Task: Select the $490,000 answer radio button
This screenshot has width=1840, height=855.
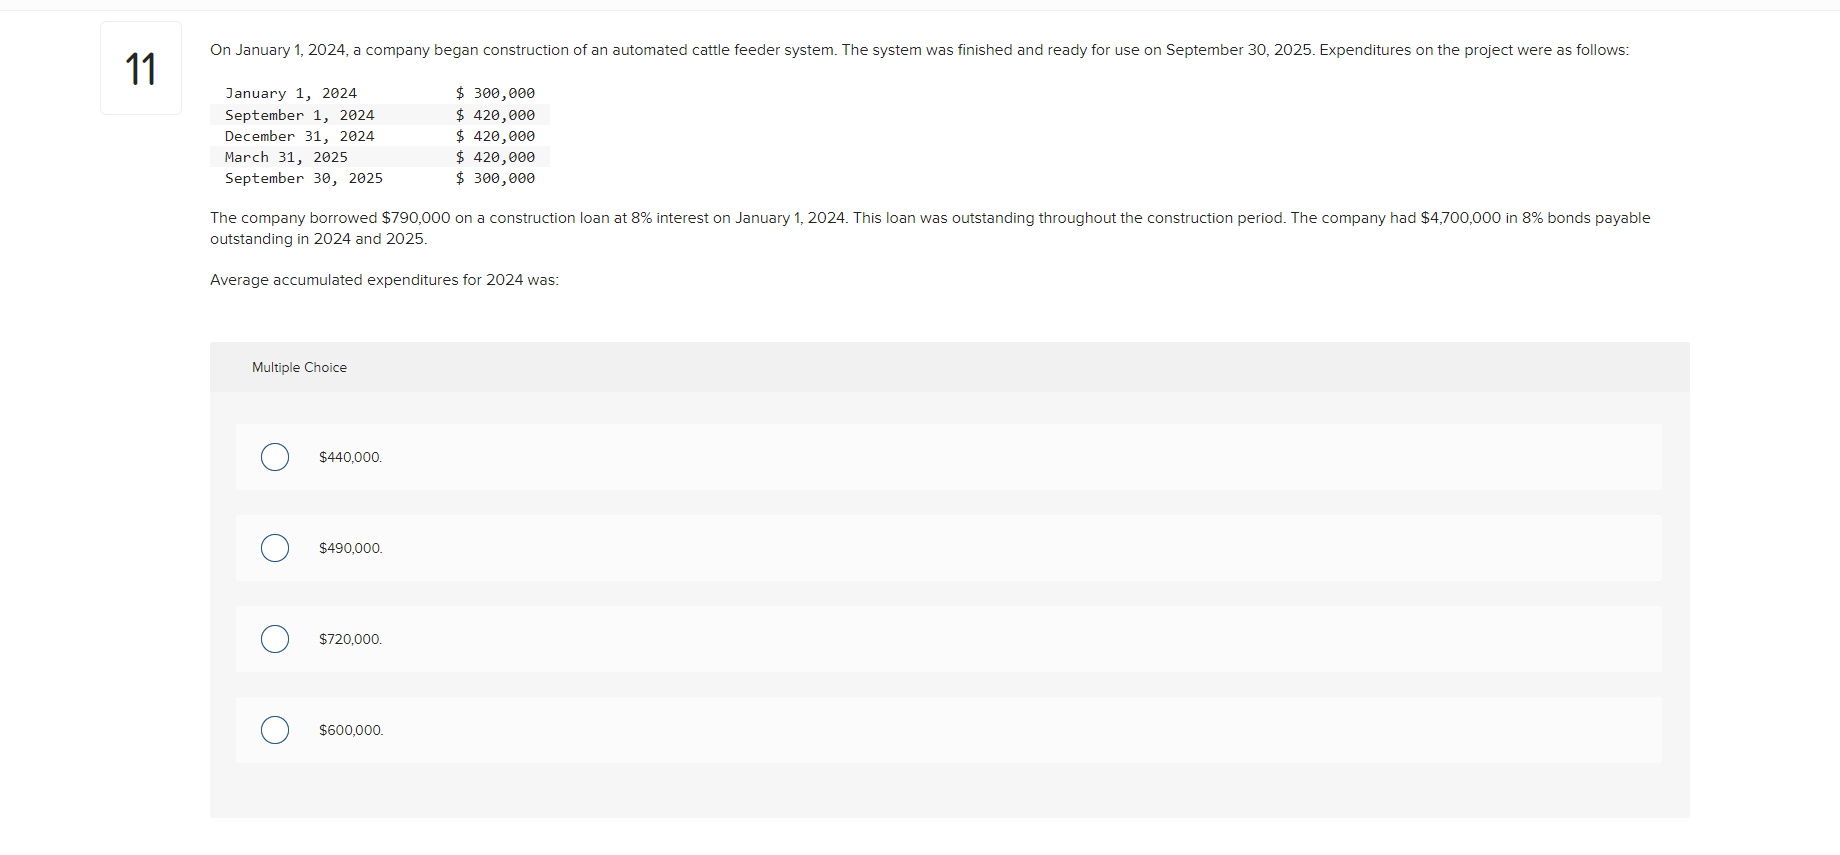Action: pyautogui.click(x=274, y=548)
